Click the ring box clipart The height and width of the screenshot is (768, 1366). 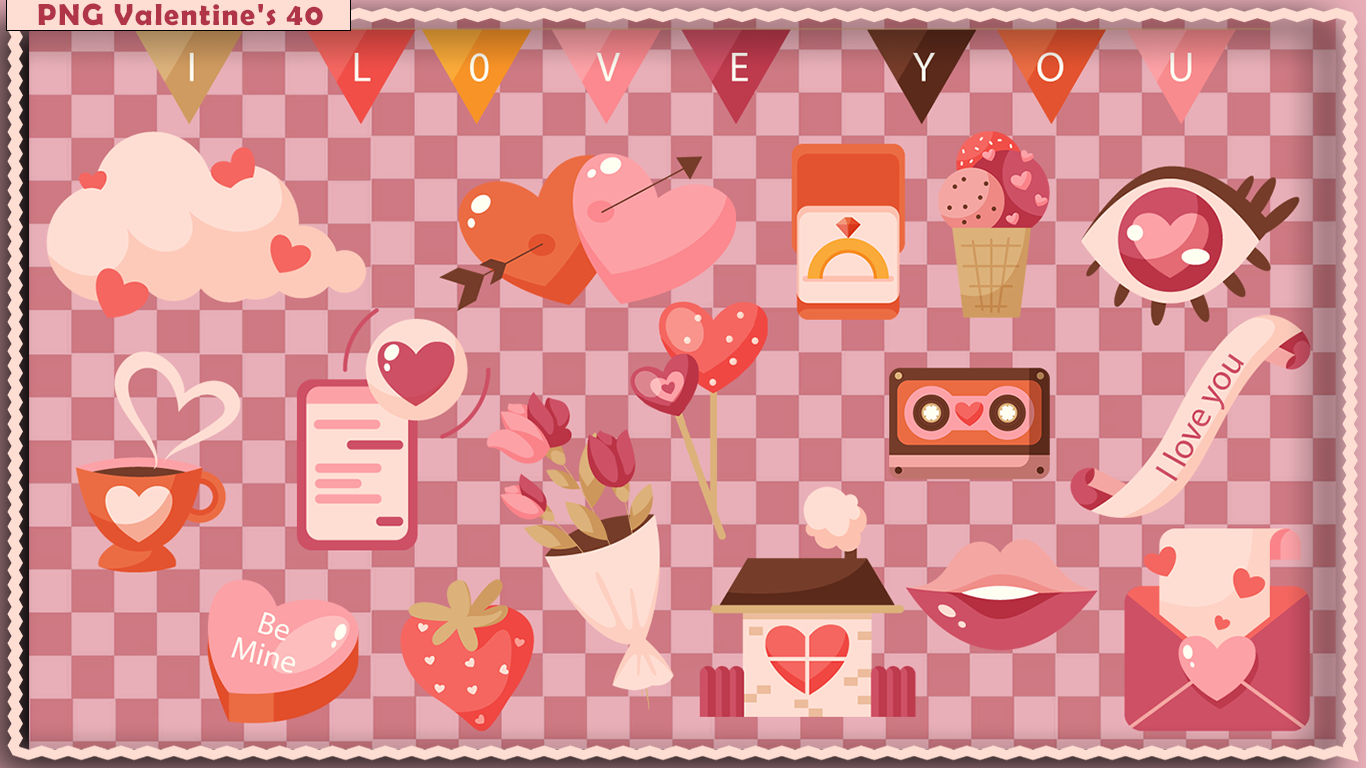(x=848, y=232)
